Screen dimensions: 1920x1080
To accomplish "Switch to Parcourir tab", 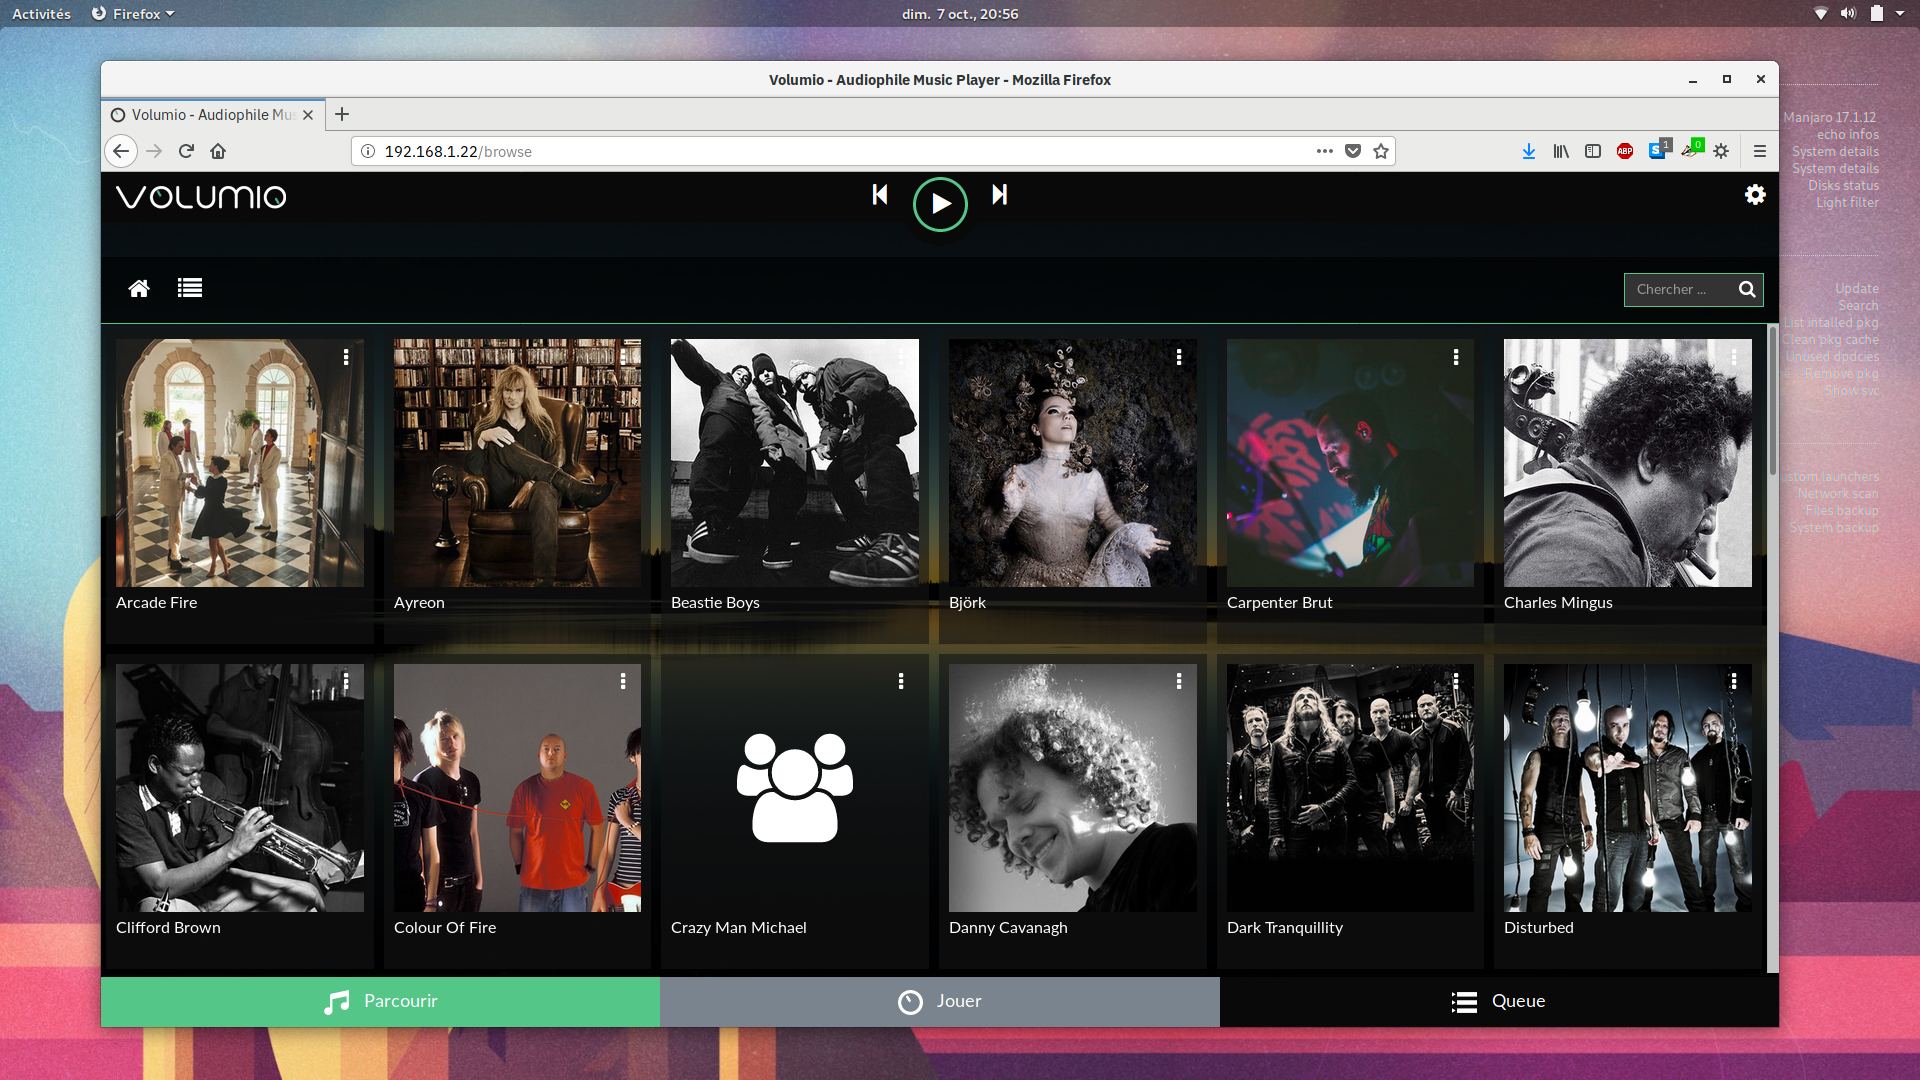I will coord(380,1002).
